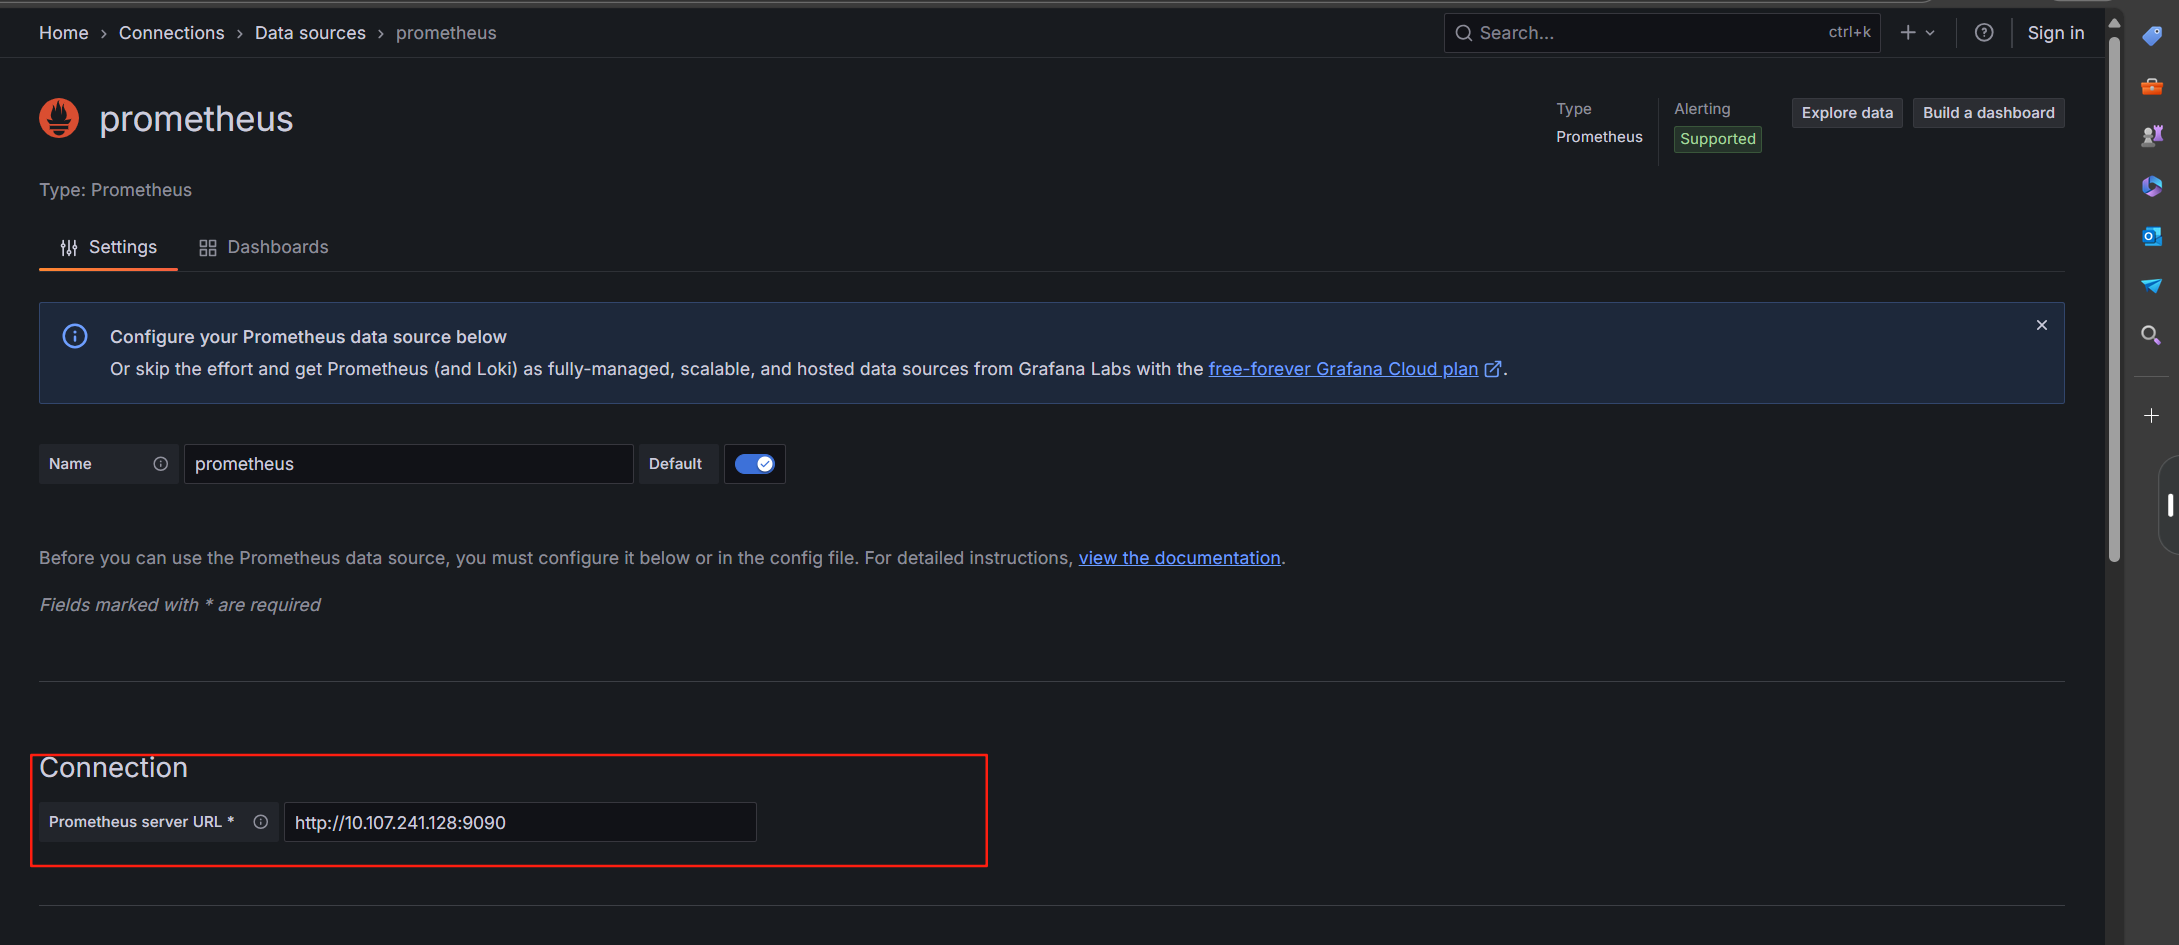This screenshot has width=2179, height=945.
Task: Go to Home breadcrumb
Action: tap(64, 33)
